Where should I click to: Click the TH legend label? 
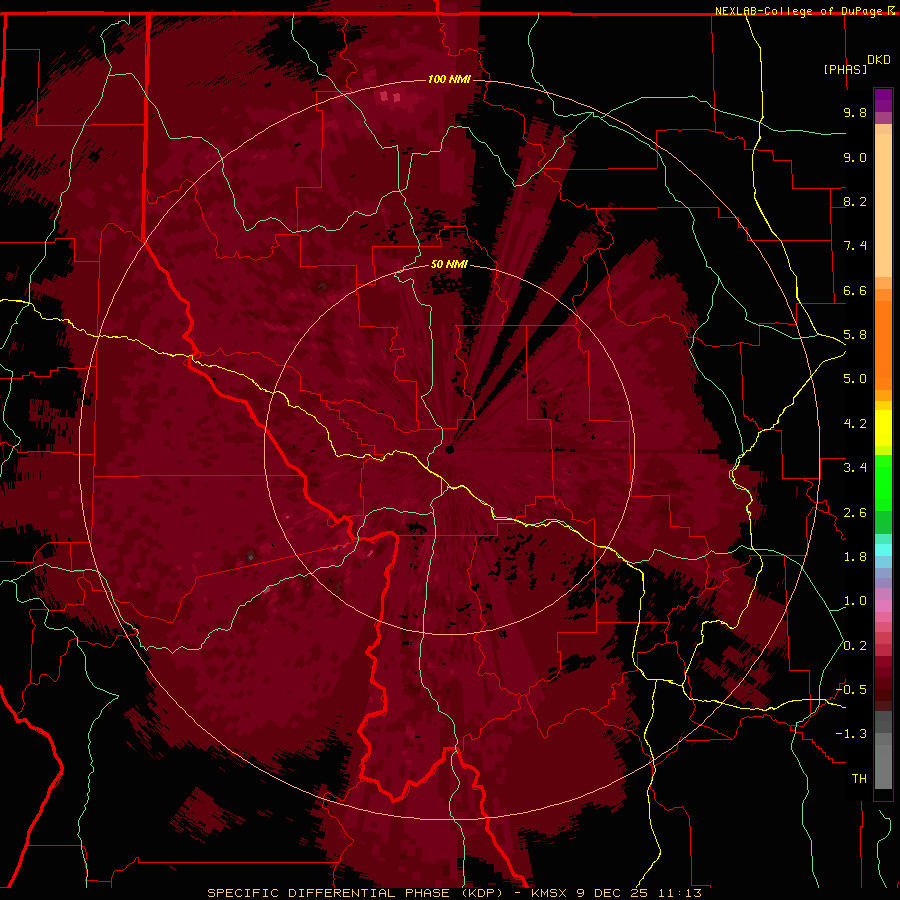pos(859,779)
